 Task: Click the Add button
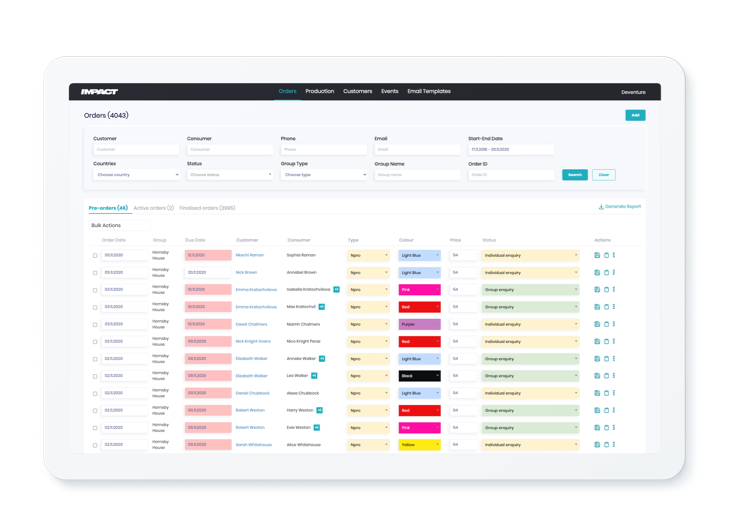pos(635,115)
